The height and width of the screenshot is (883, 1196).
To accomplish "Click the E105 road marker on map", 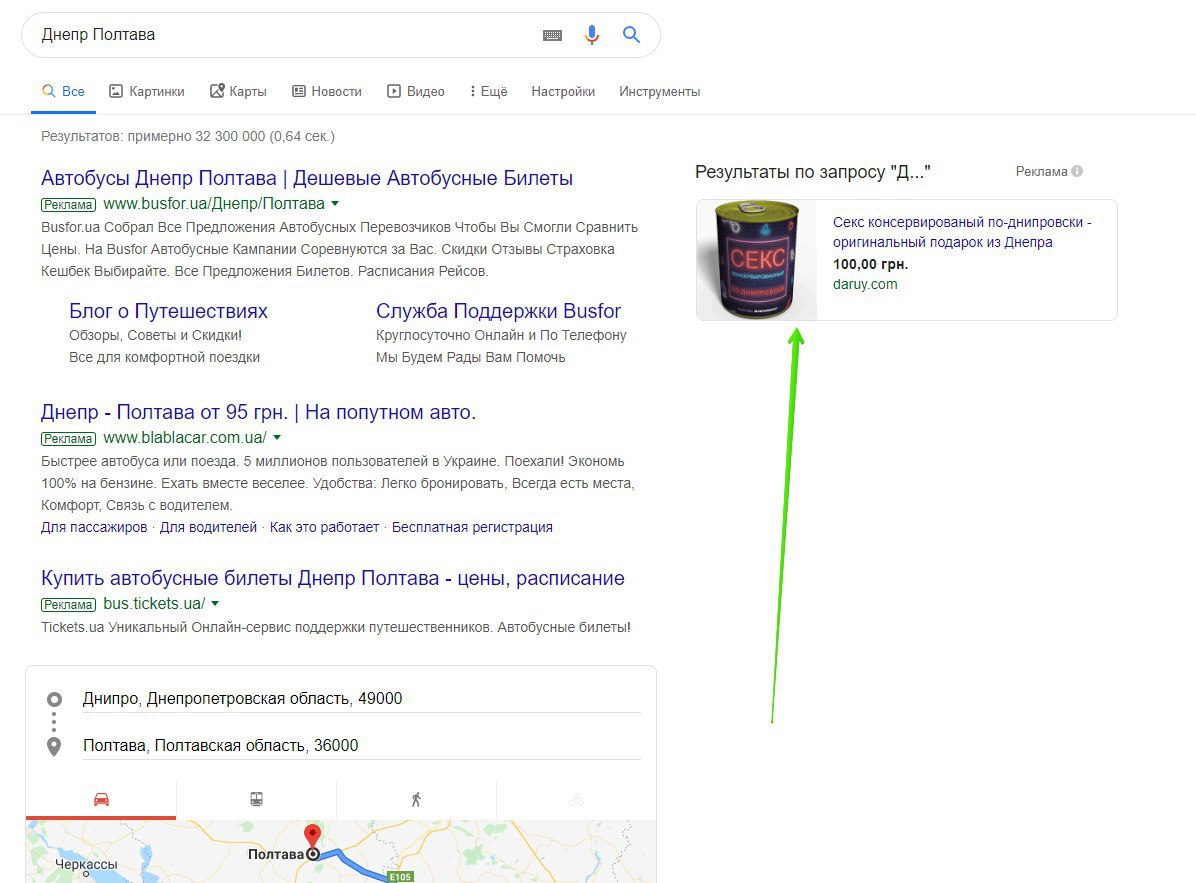I will (x=400, y=877).
